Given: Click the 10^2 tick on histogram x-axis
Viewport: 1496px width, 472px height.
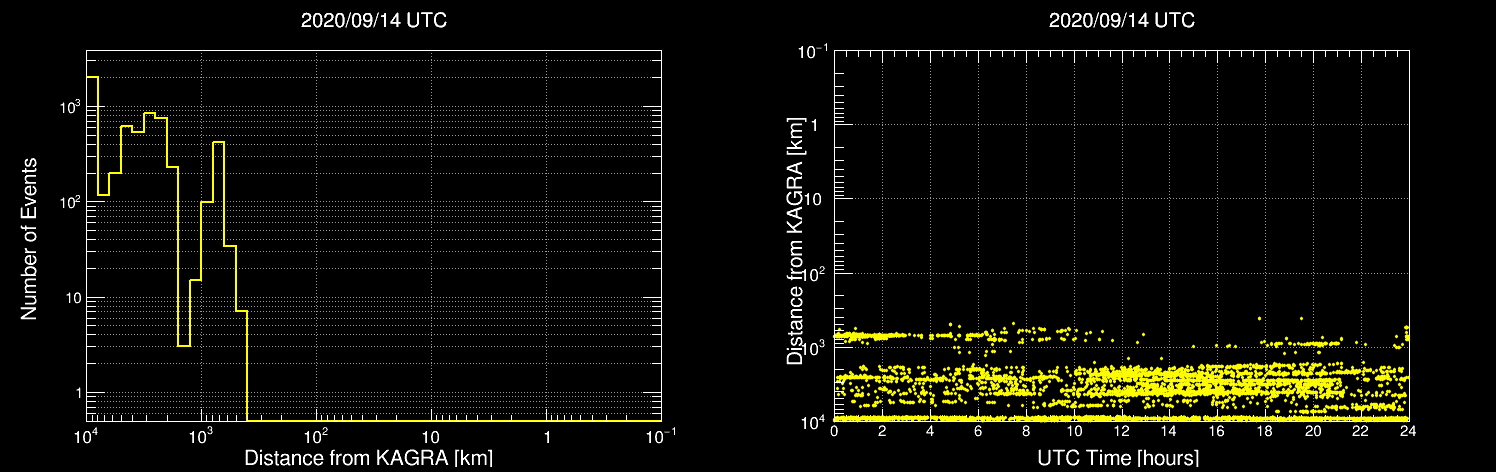Looking at the screenshot, I should click(x=316, y=436).
